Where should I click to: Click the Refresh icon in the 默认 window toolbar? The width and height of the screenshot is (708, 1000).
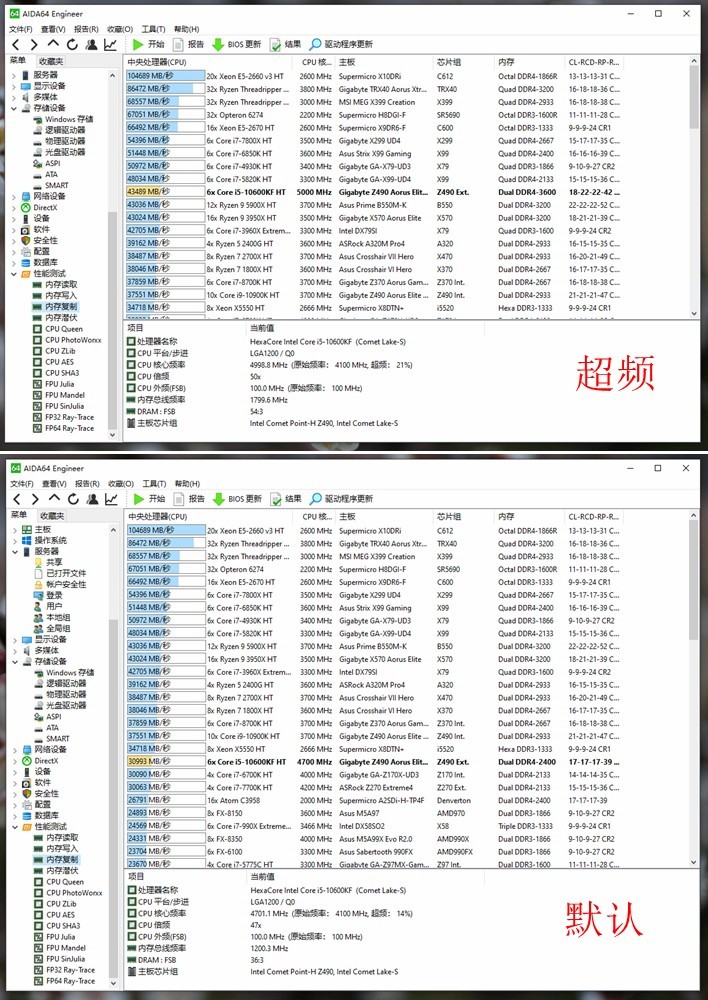73,499
